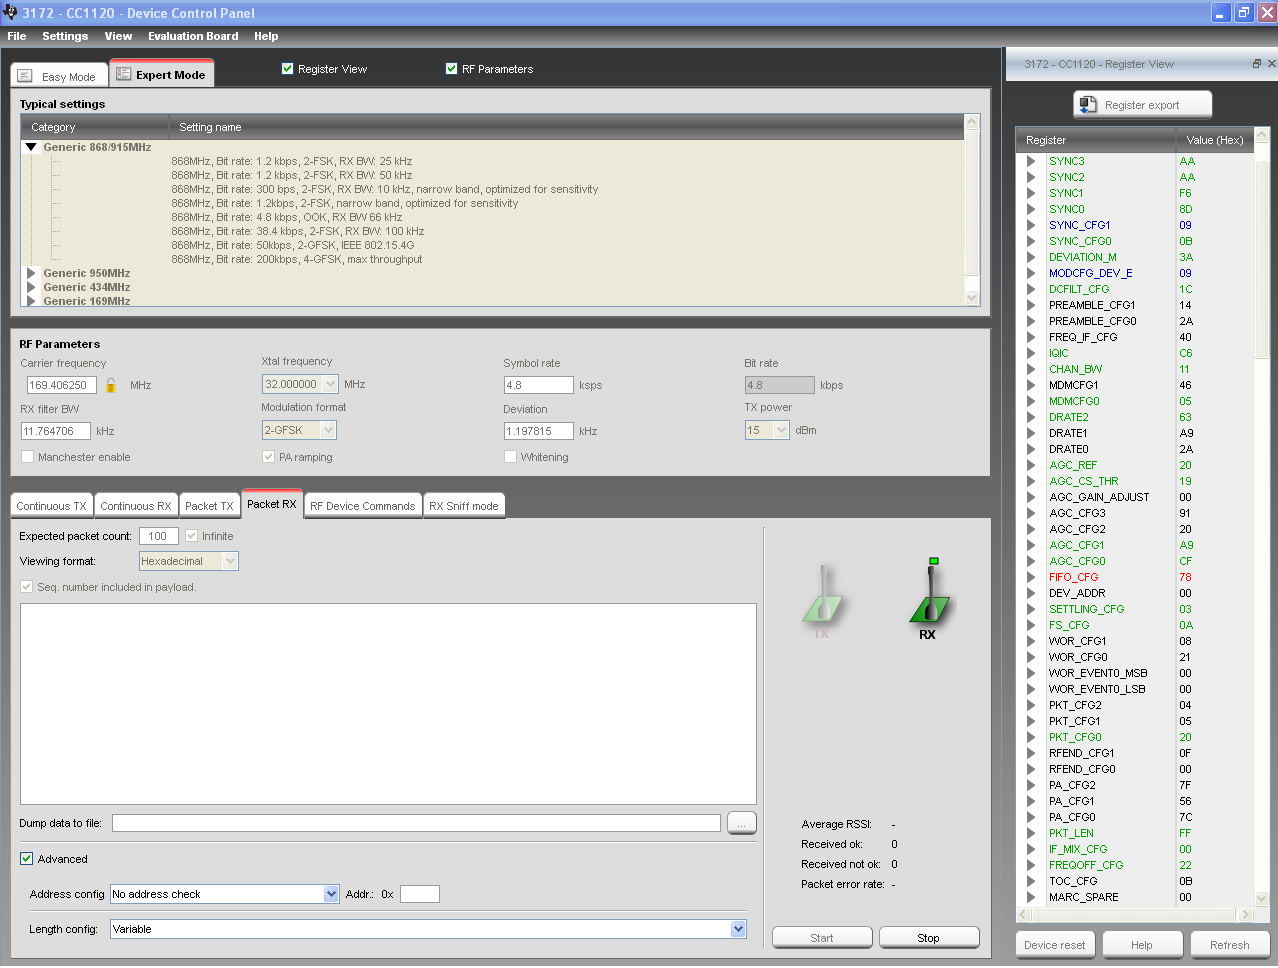Image resolution: width=1278 pixels, height=968 pixels.
Task: Toggle the Infinite packet count checkbox
Action: click(191, 536)
